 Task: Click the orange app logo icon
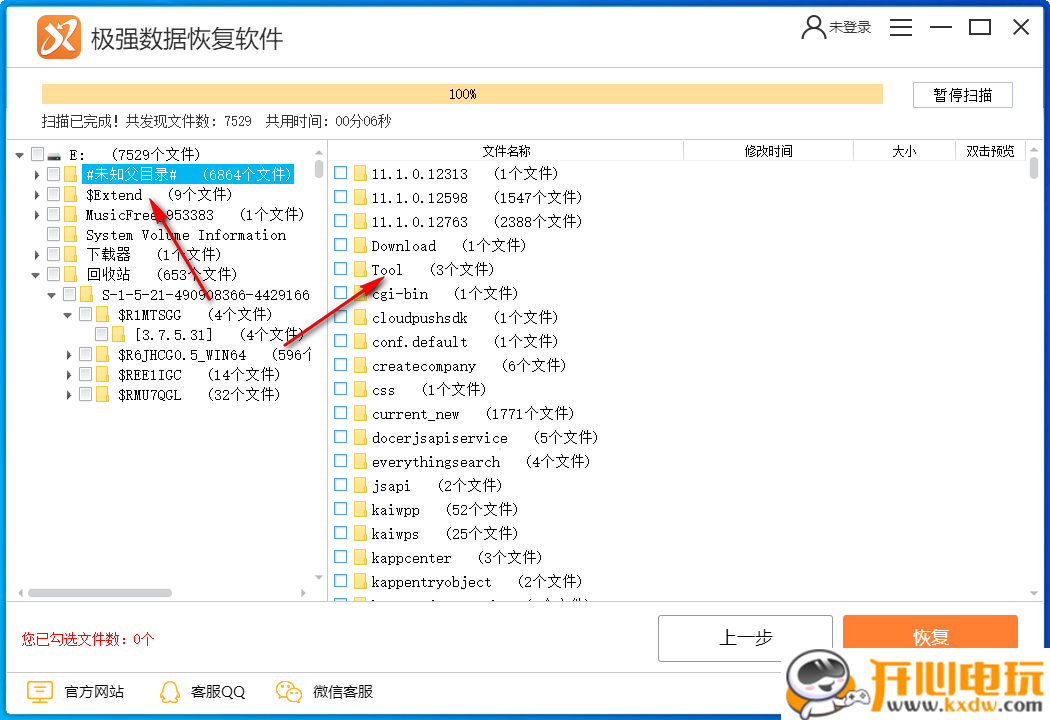(59, 38)
